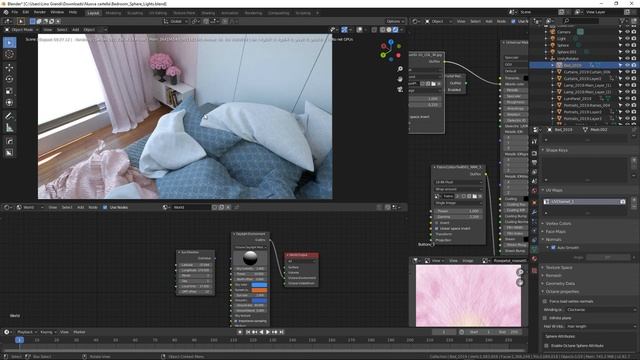
Task: Open the Render properties tab icon
Action: 534,153
